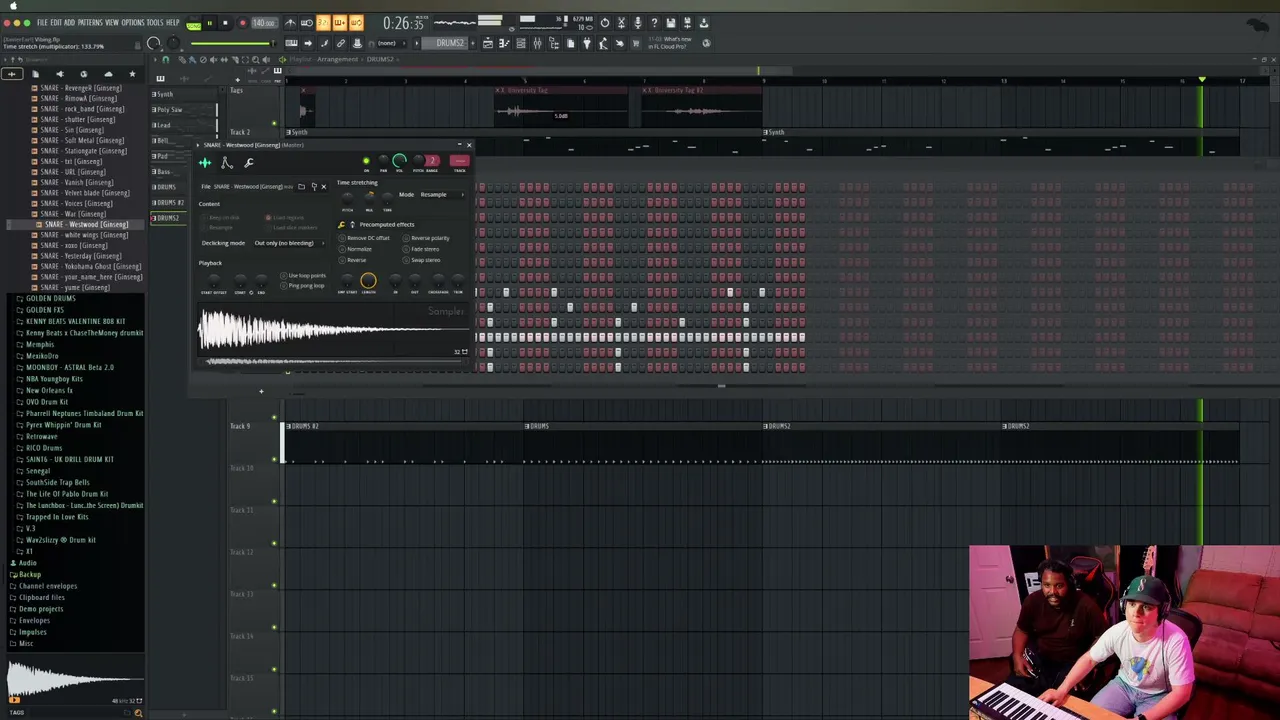The height and width of the screenshot is (720, 1280).
Task: Open the EDIT menu
Action: point(56,22)
